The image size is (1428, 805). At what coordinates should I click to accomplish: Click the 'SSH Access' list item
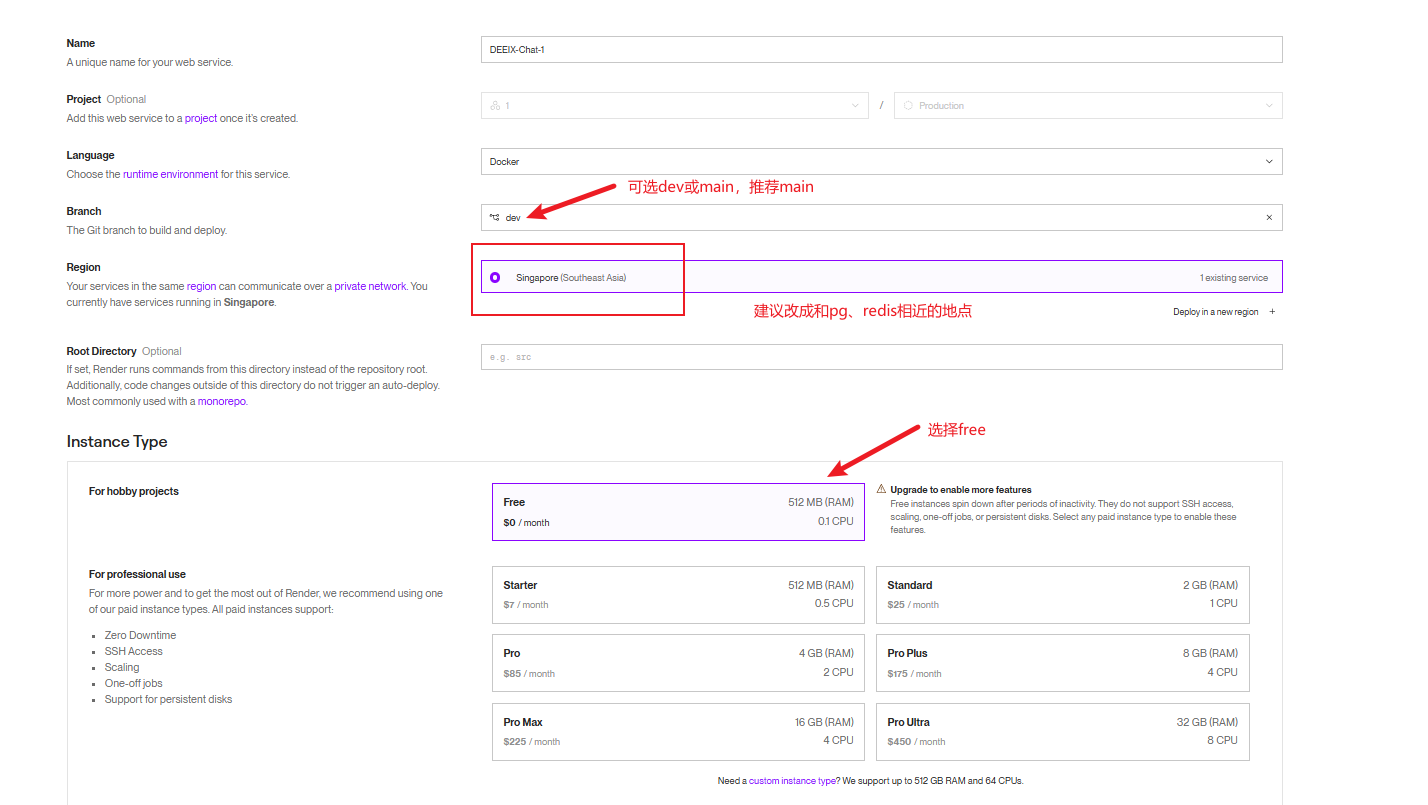tap(133, 651)
